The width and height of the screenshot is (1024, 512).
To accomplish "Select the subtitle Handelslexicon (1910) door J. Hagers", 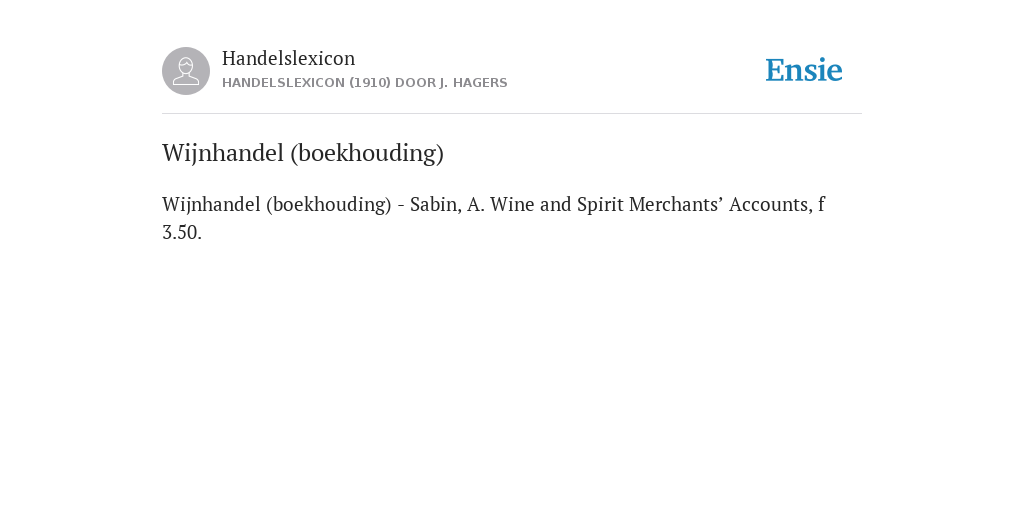I will pyautogui.click(x=364, y=83).
